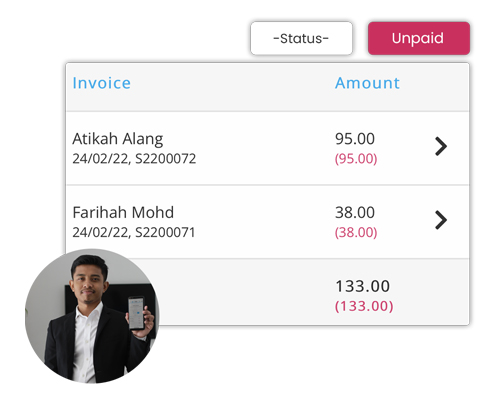Image resolution: width=500 pixels, height=400 pixels.
Task: Click the circular profile photo thumbnail
Action: 92,316
